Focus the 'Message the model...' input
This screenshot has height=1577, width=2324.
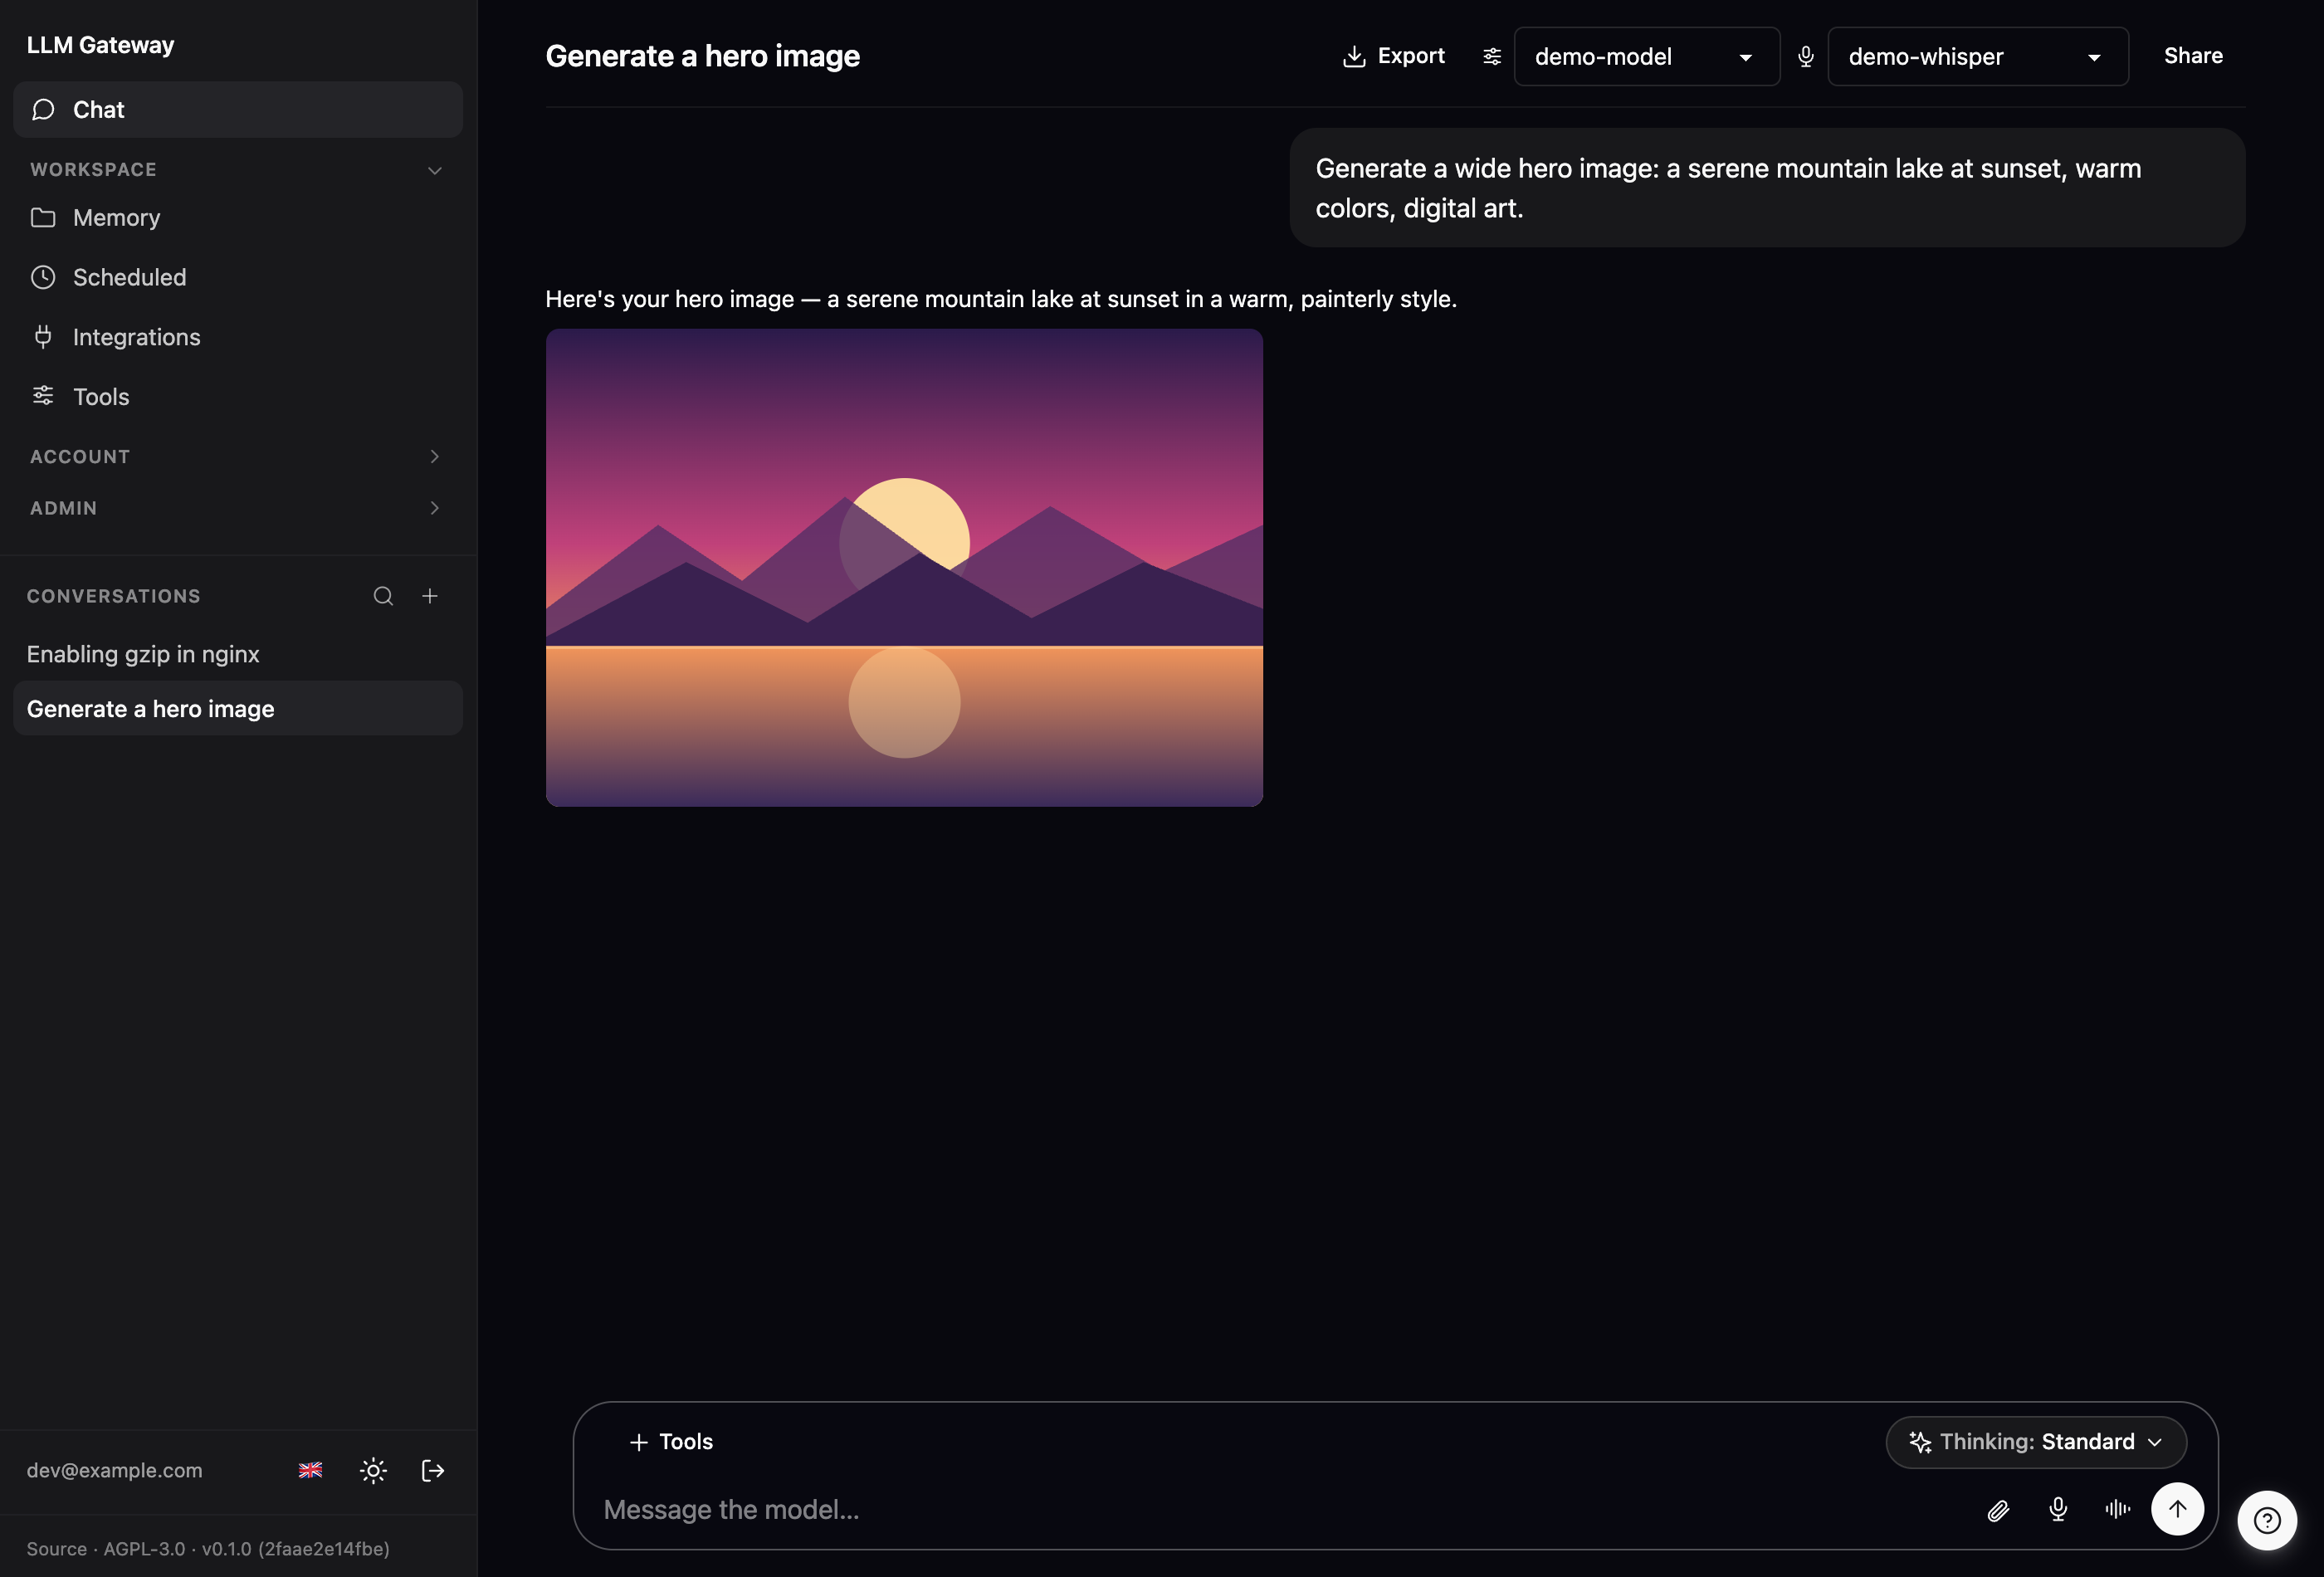click(x=1280, y=1510)
